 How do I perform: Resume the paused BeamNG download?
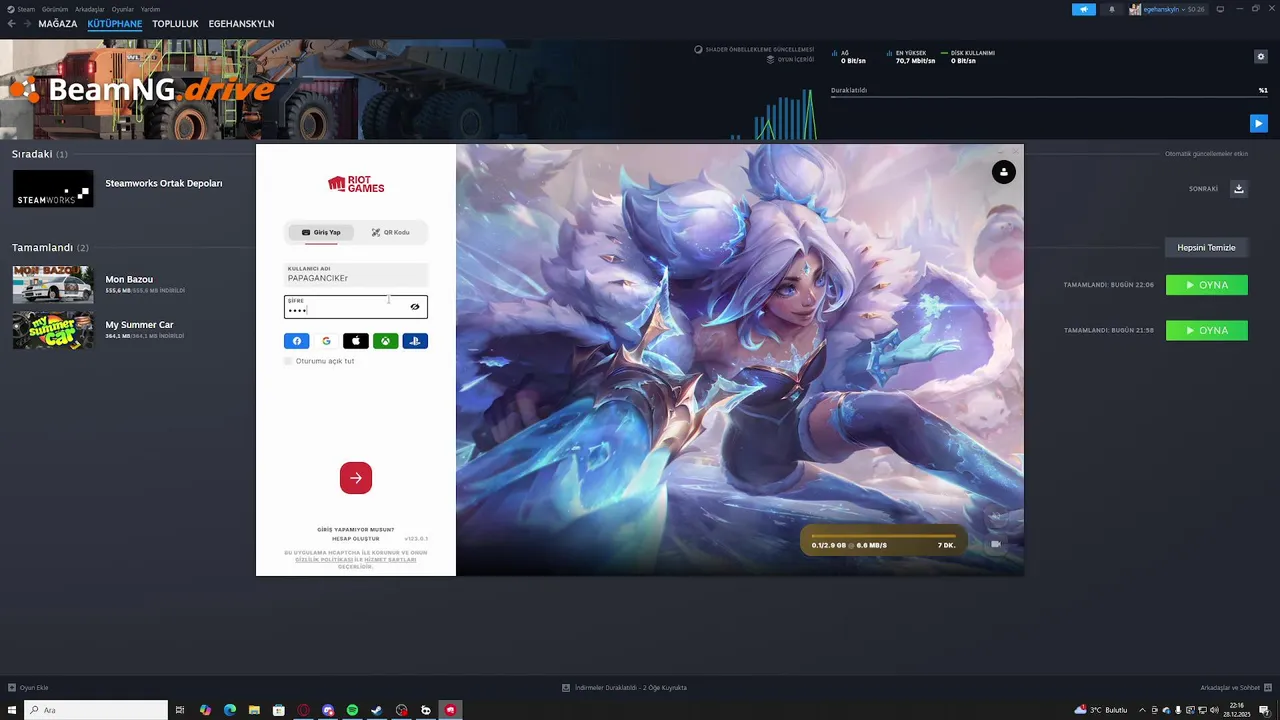1258,123
